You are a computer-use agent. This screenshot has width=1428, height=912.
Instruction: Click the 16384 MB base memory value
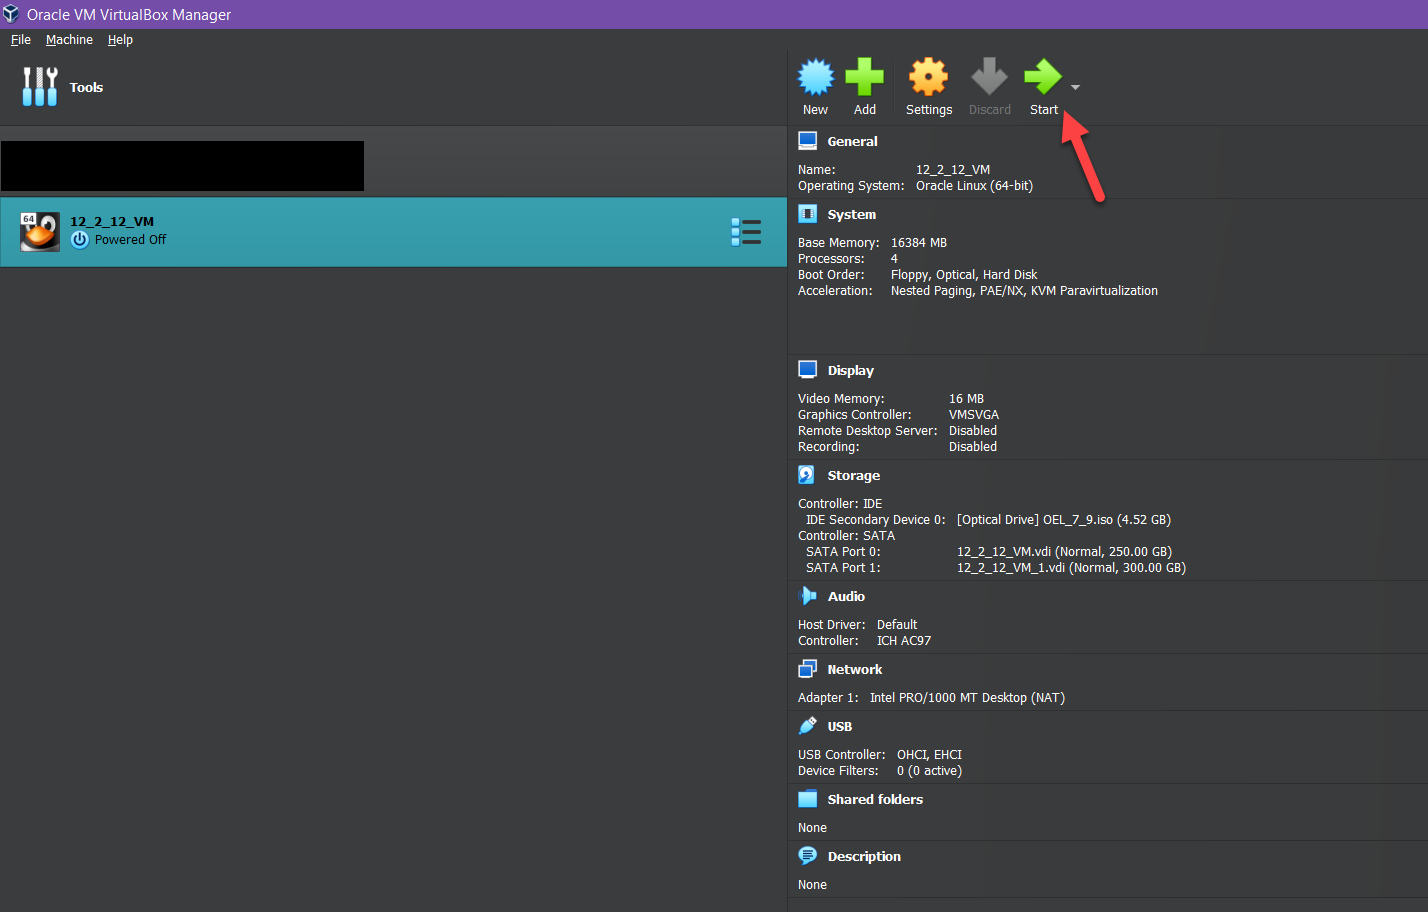point(919,243)
